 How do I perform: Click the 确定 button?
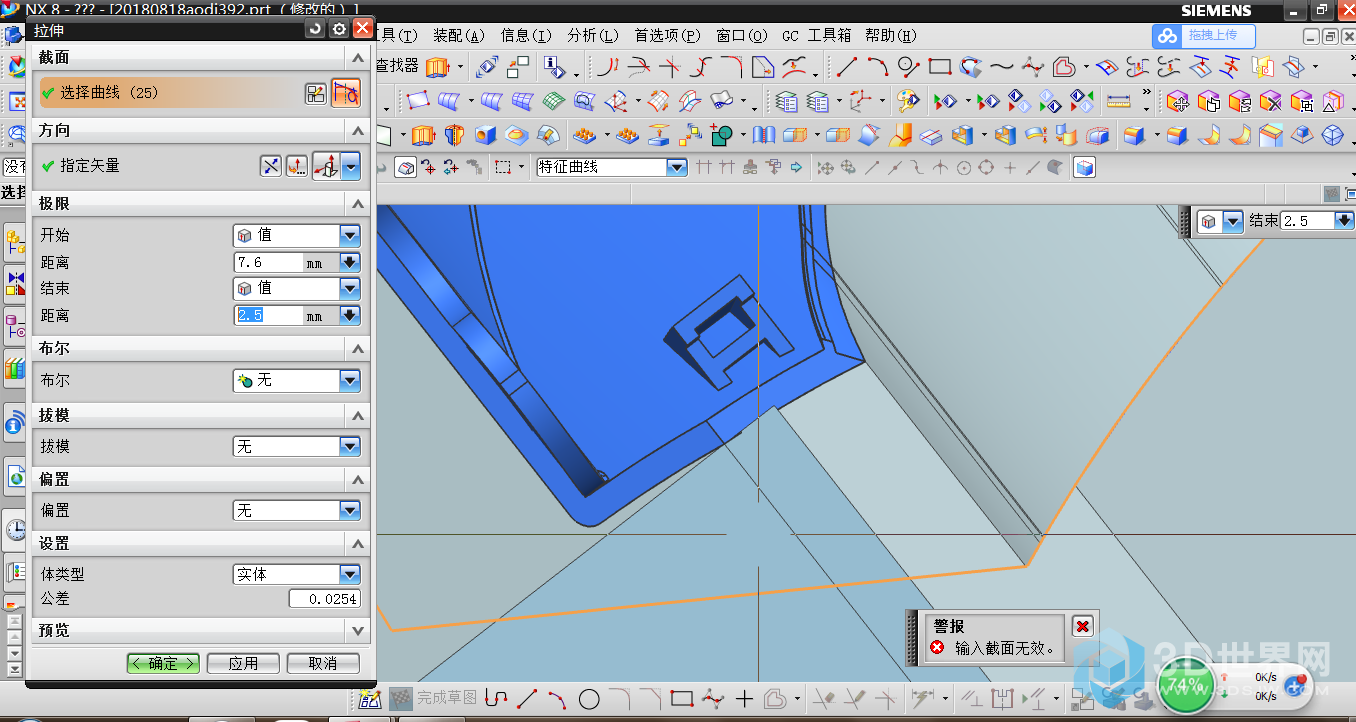pyautogui.click(x=163, y=663)
